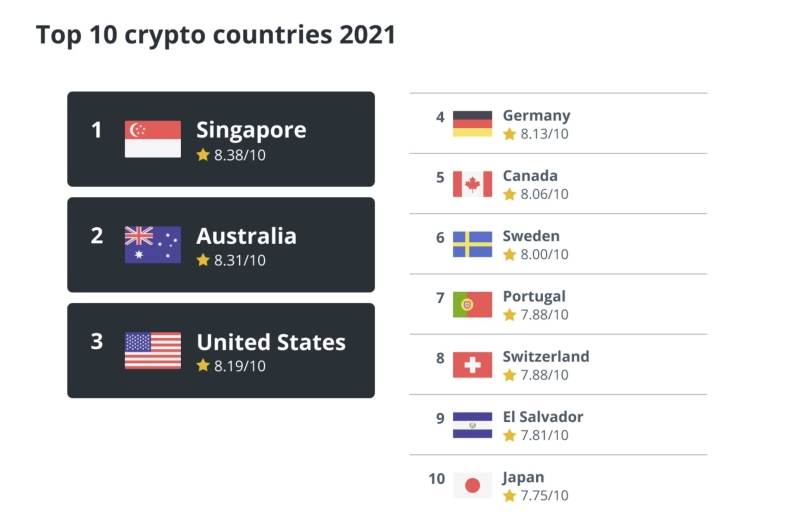Click the star beside Singapore's 8.38/10 rating
The height and width of the screenshot is (529, 800).
coord(203,155)
